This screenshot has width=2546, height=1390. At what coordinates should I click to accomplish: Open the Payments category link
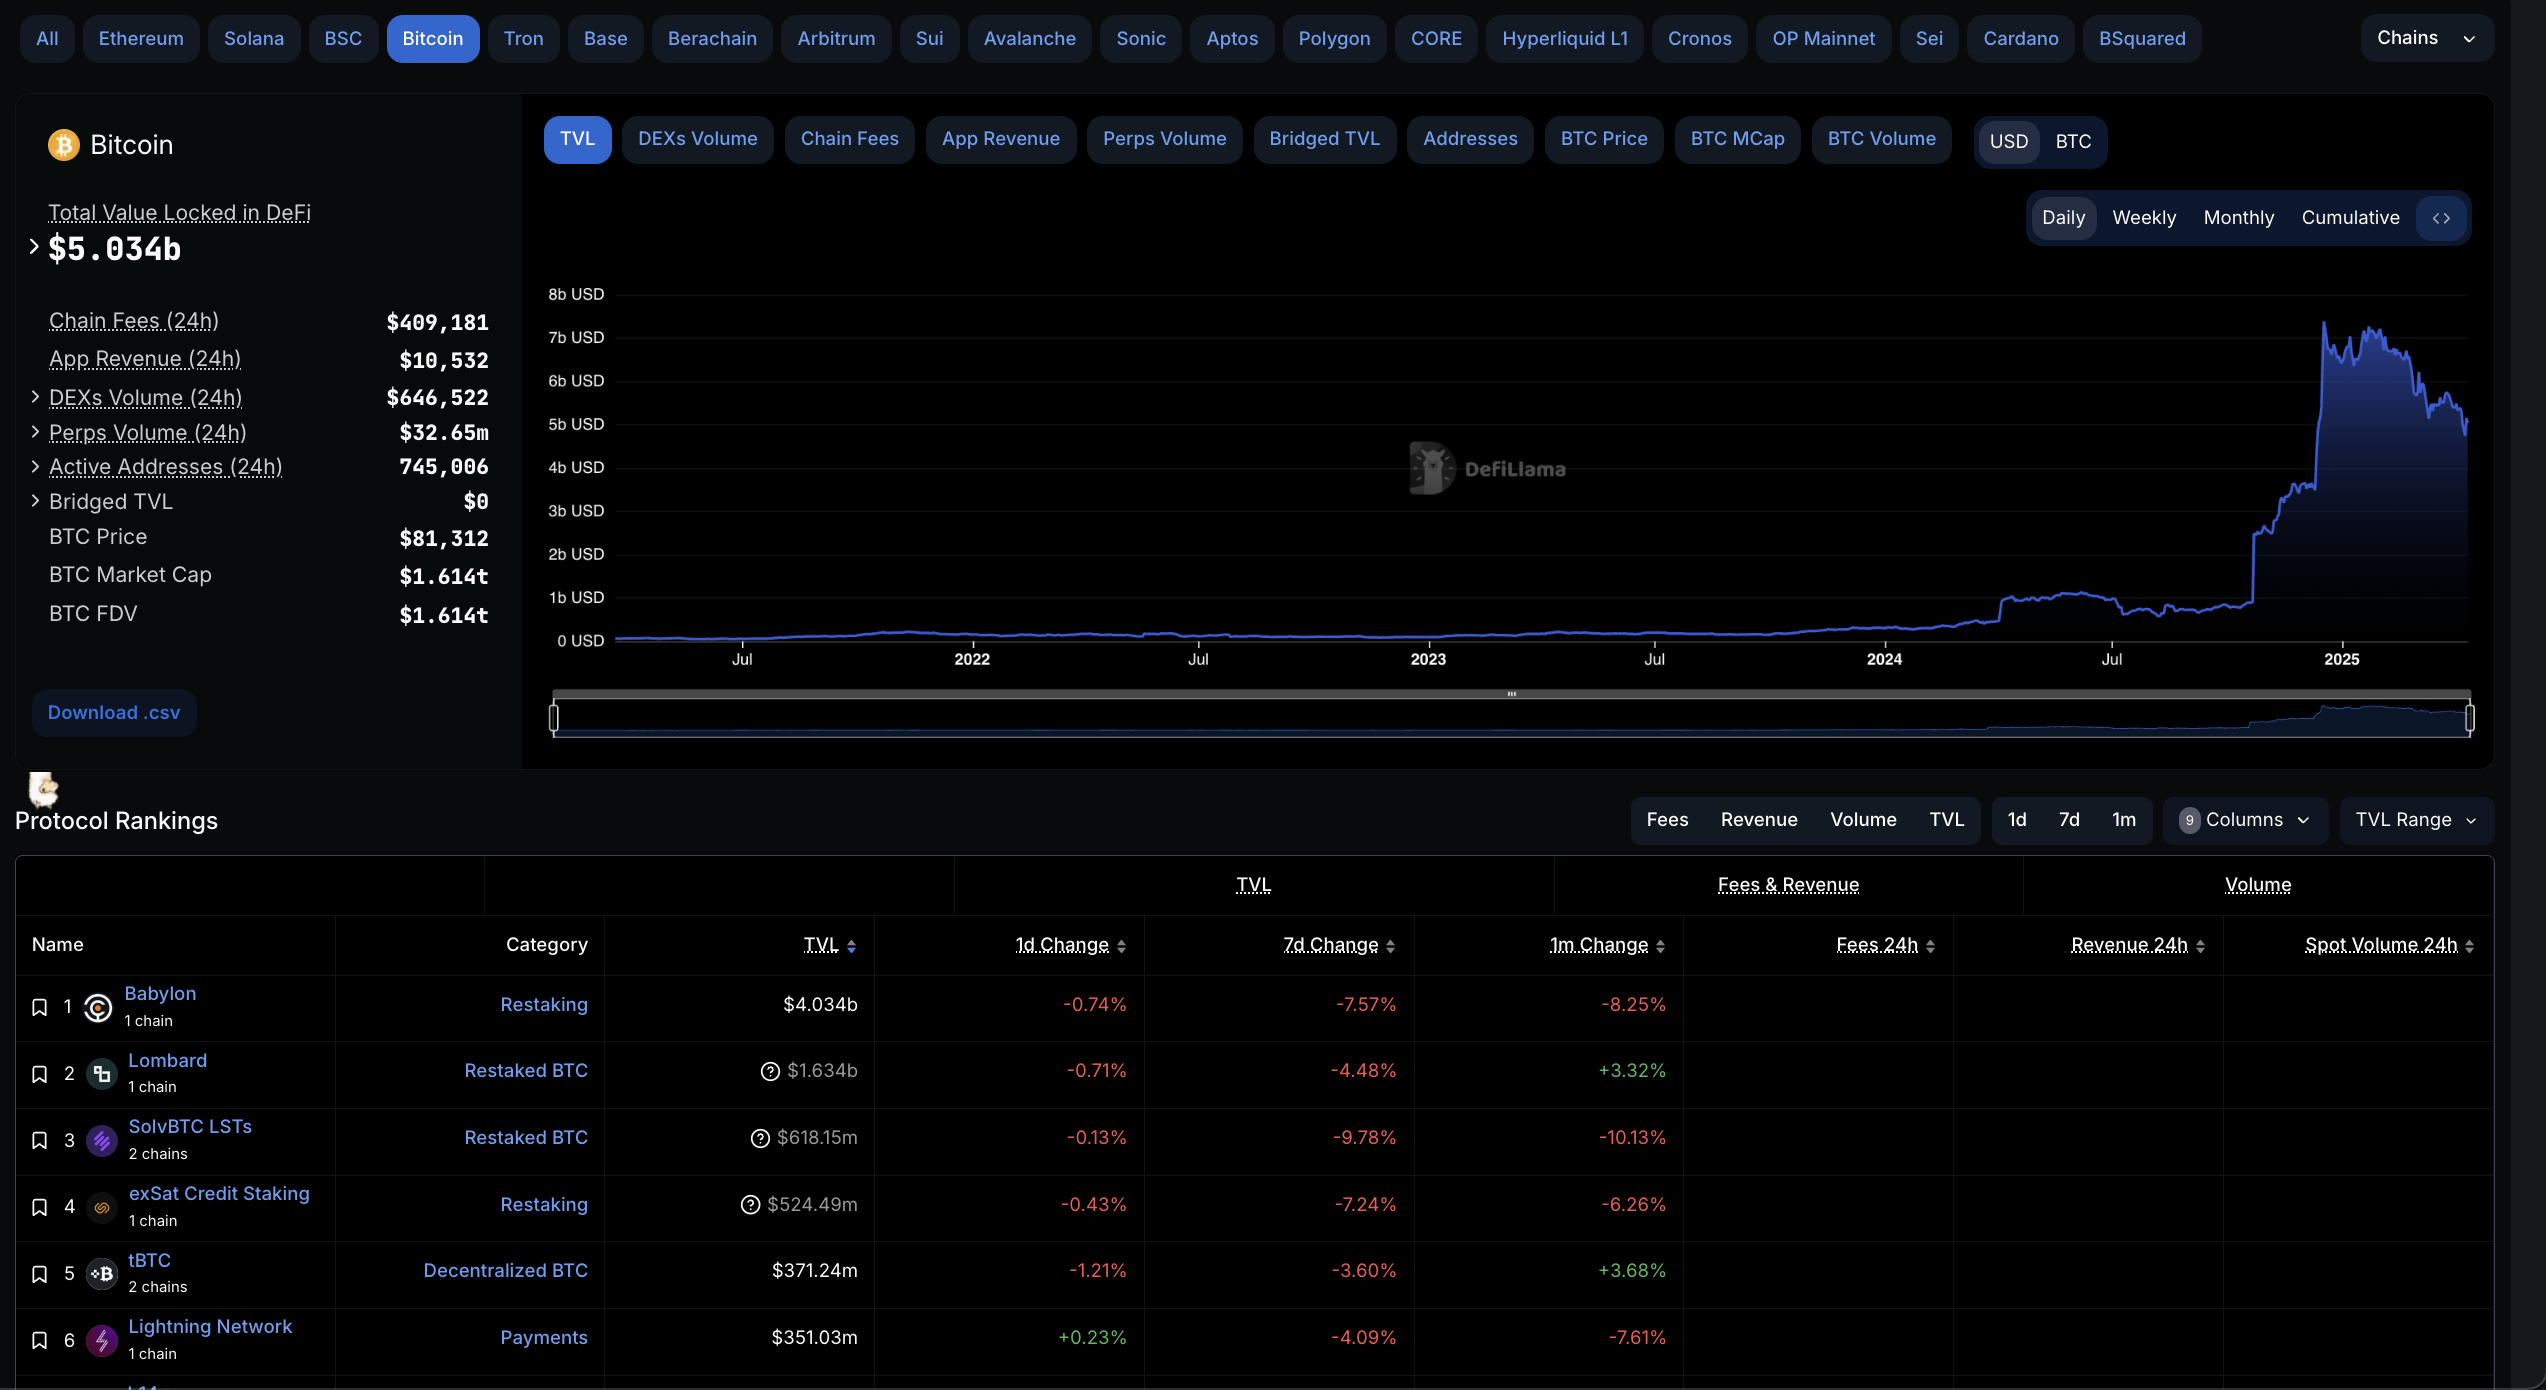(x=544, y=1338)
